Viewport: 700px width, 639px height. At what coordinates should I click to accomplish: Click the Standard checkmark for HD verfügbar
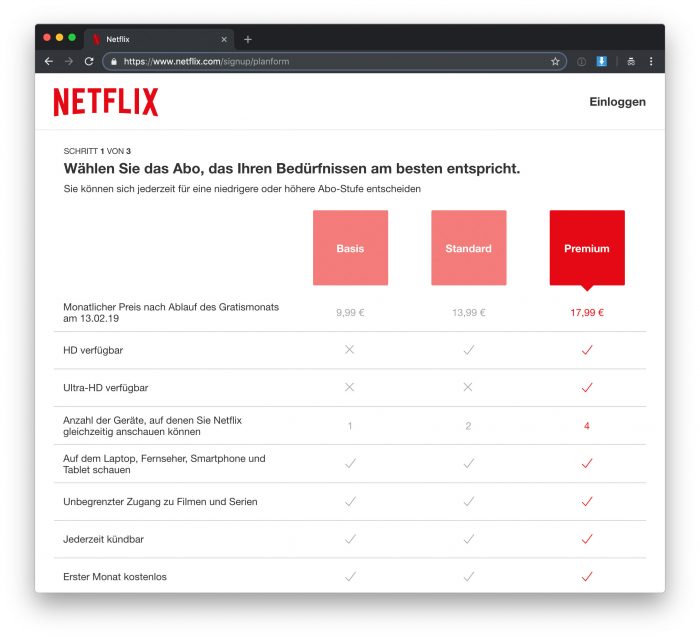pyautogui.click(x=469, y=350)
